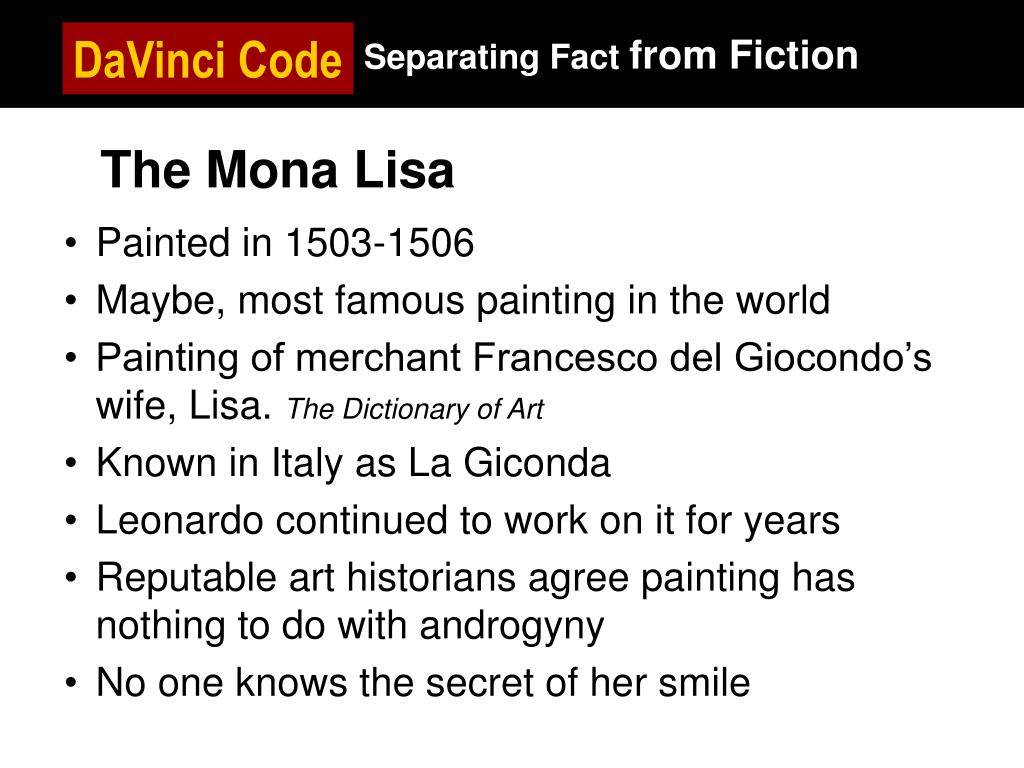Click 'Leonardo continued to work on it' bullet

[x=468, y=520]
